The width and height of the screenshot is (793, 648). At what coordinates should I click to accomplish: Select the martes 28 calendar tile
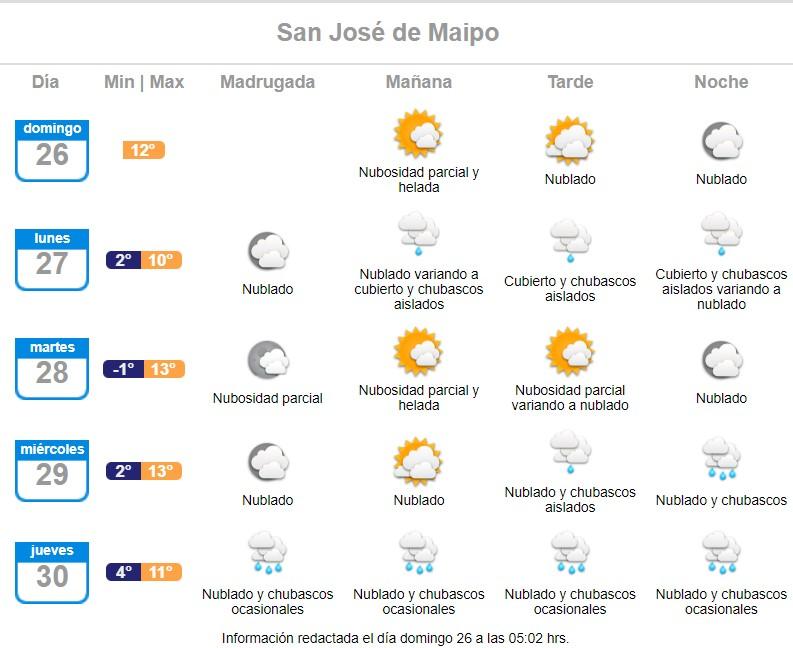(x=52, y=368)
